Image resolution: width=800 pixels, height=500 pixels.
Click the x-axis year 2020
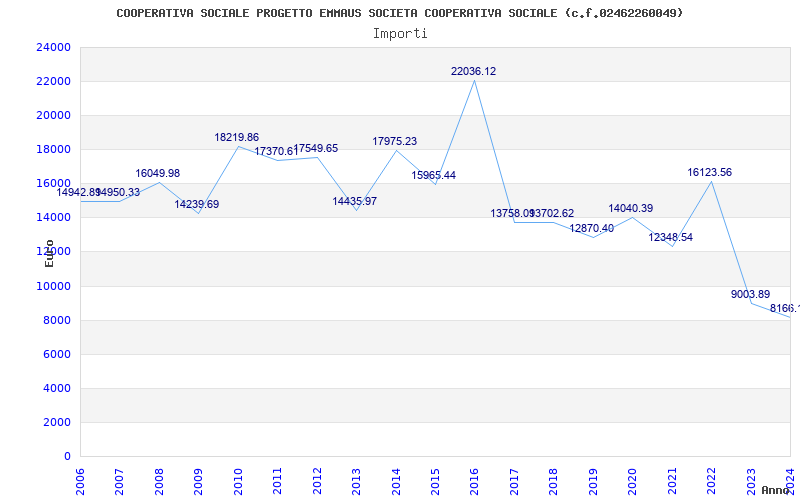click(x=633, y=481)
